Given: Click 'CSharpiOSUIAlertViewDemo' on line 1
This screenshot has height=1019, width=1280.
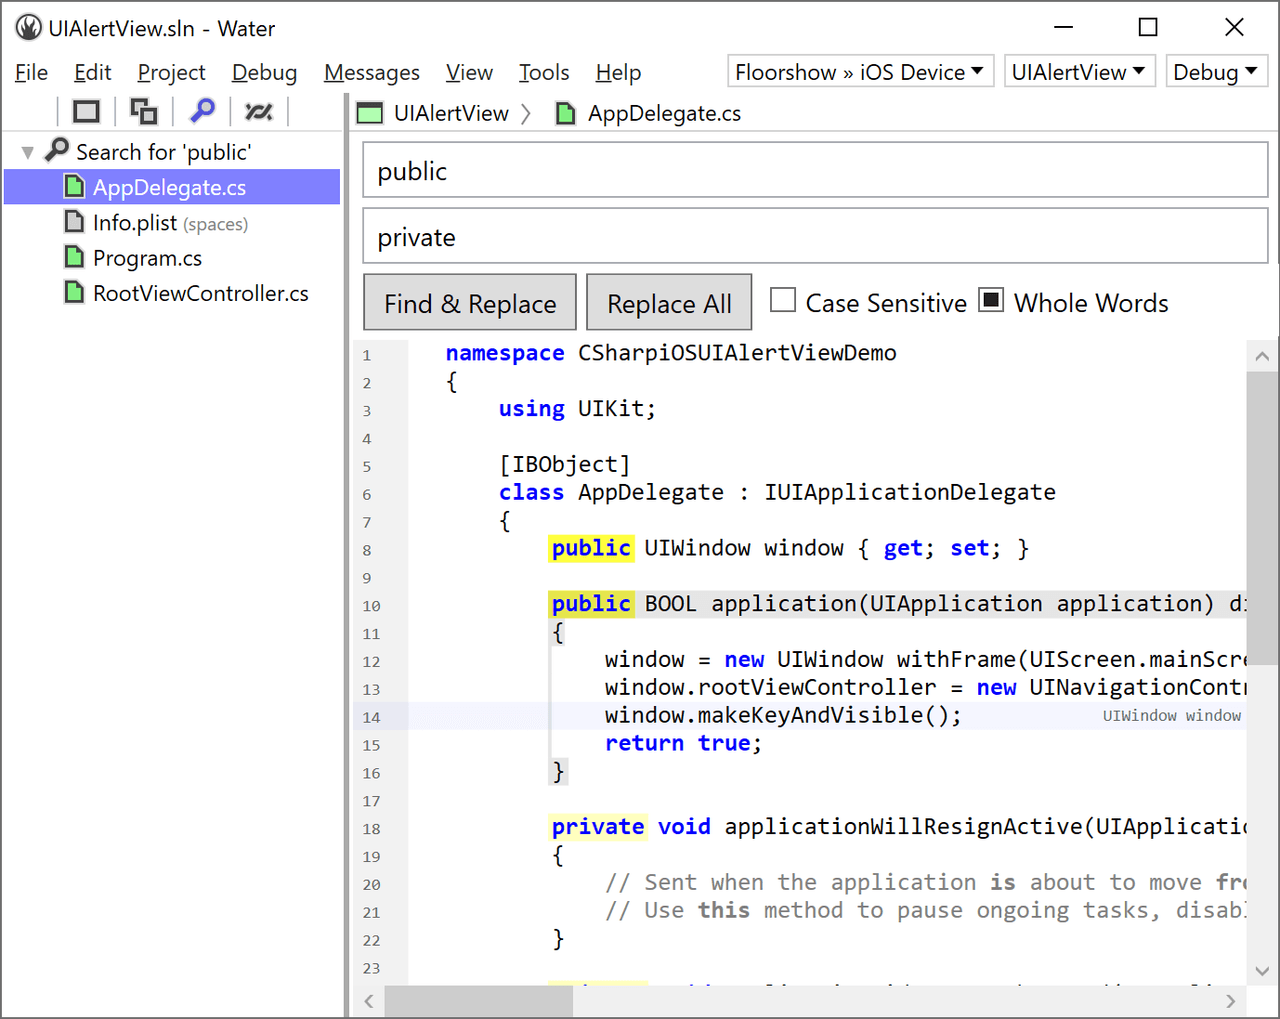Looking at the screenshot, I should [x=737, y=353].
